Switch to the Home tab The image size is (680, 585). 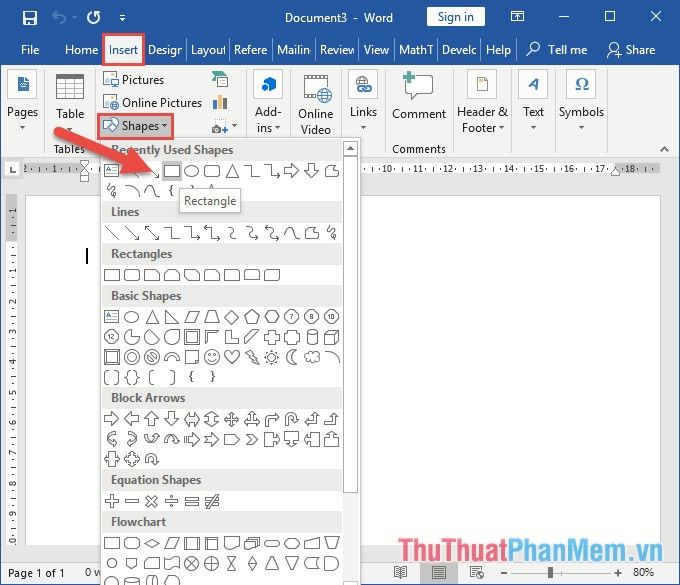click(x=81, y=50)
